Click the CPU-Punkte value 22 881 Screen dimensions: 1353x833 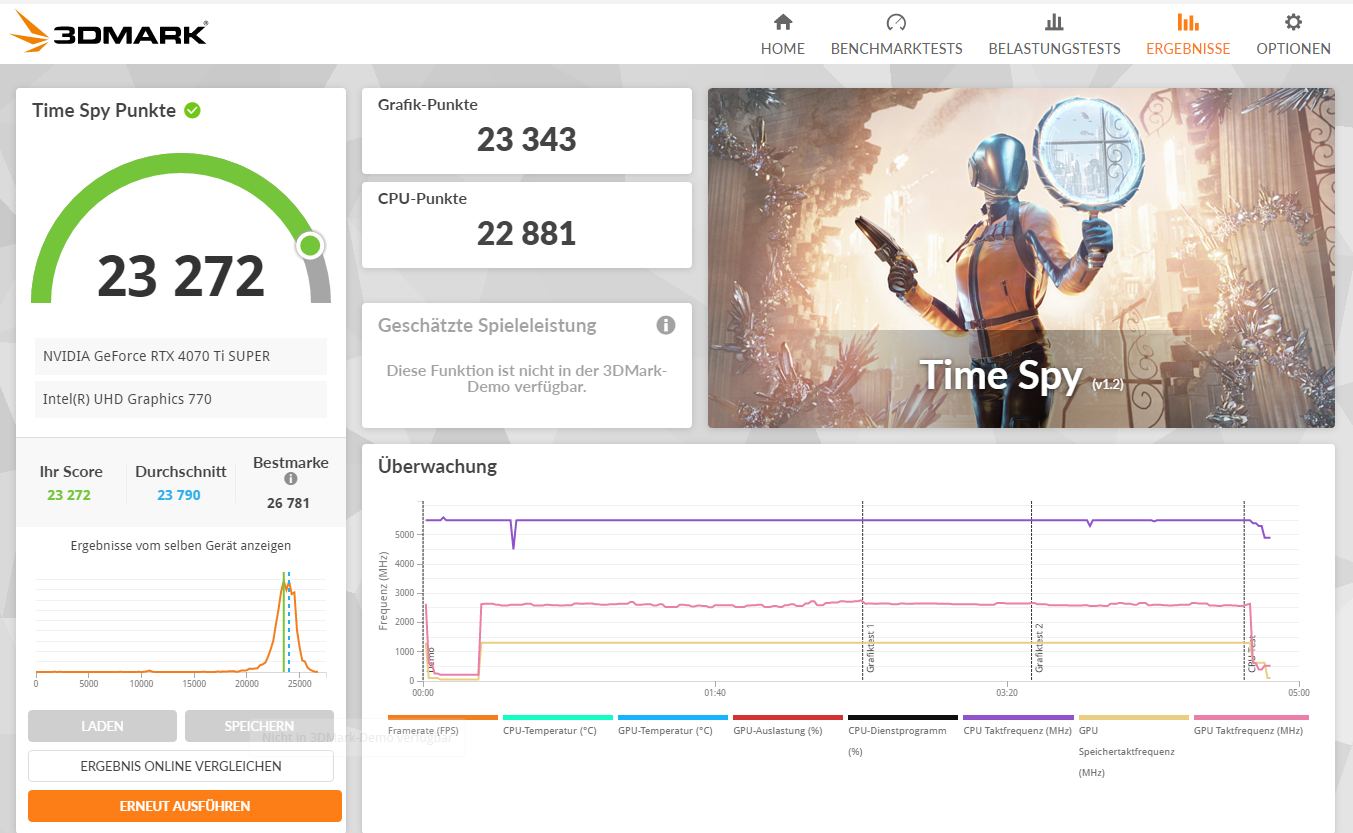(x=527, y=233)
